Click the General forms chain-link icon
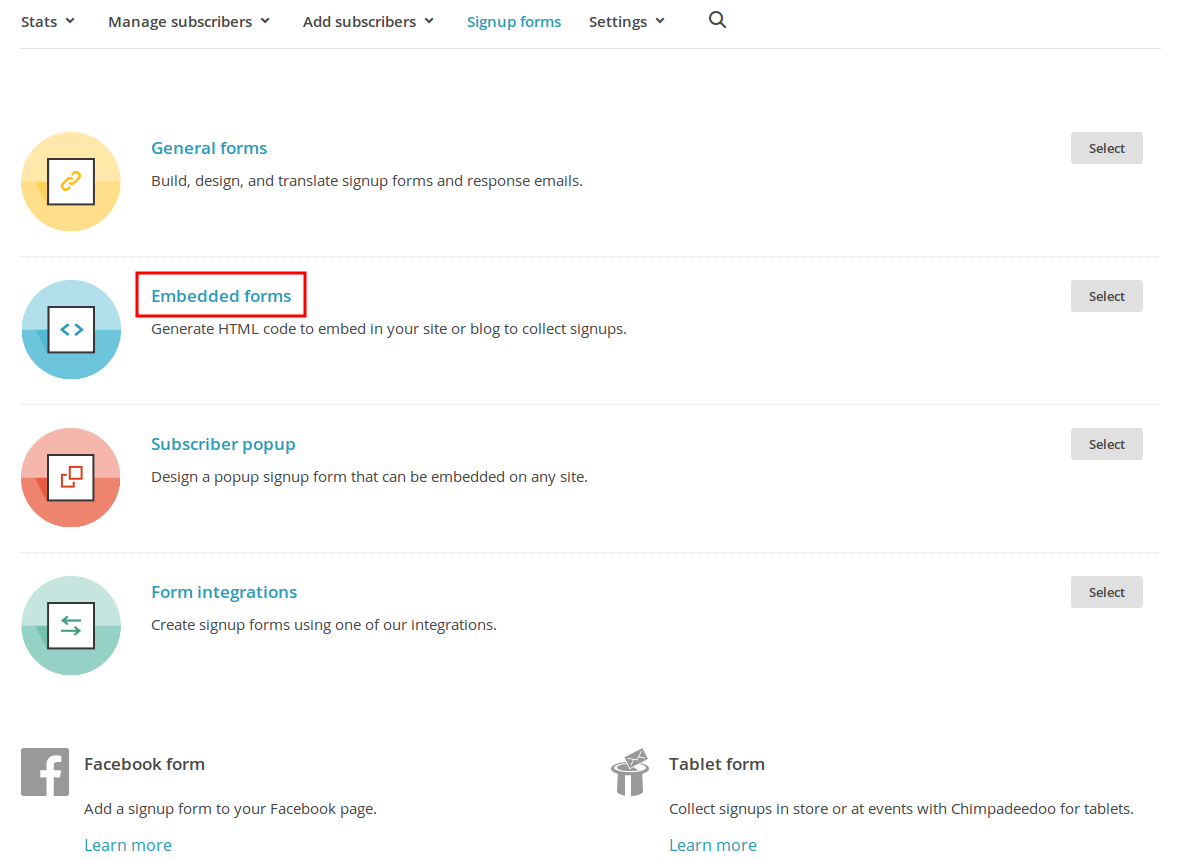This screenshot has height=861, width=1191. click(71, 182)
